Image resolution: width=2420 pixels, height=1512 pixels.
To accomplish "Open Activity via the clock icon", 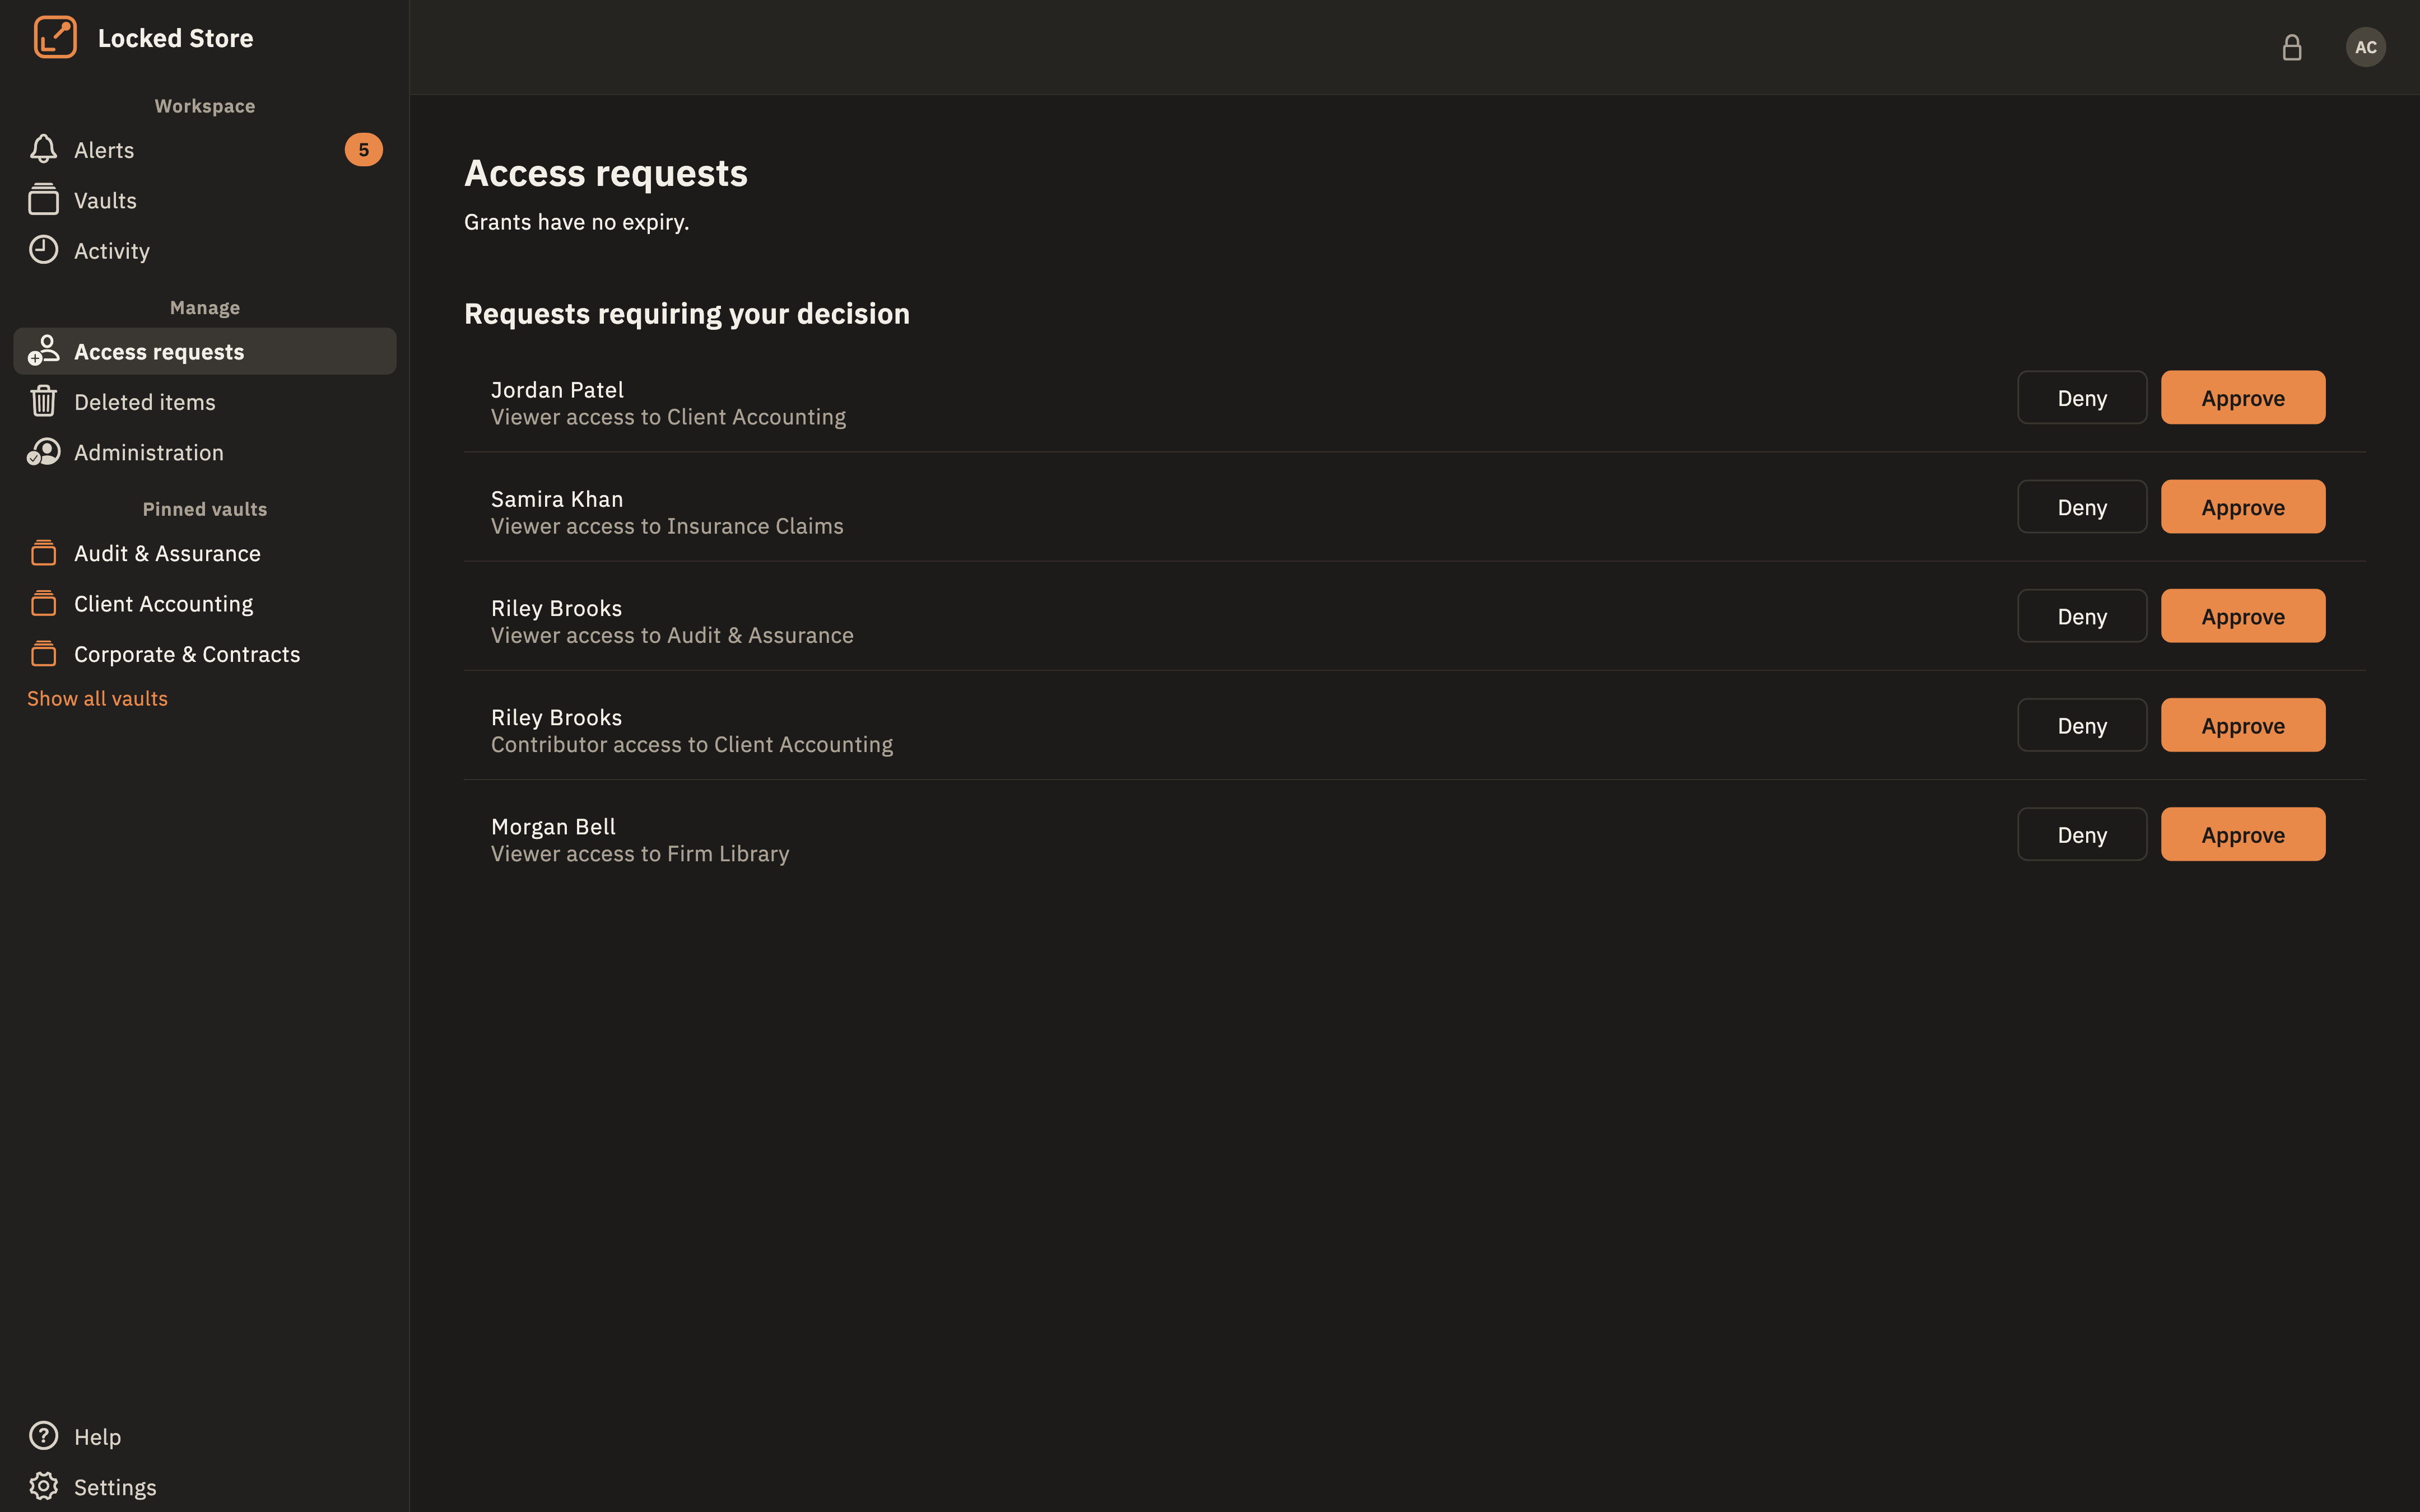I will [x=43, y=250].
